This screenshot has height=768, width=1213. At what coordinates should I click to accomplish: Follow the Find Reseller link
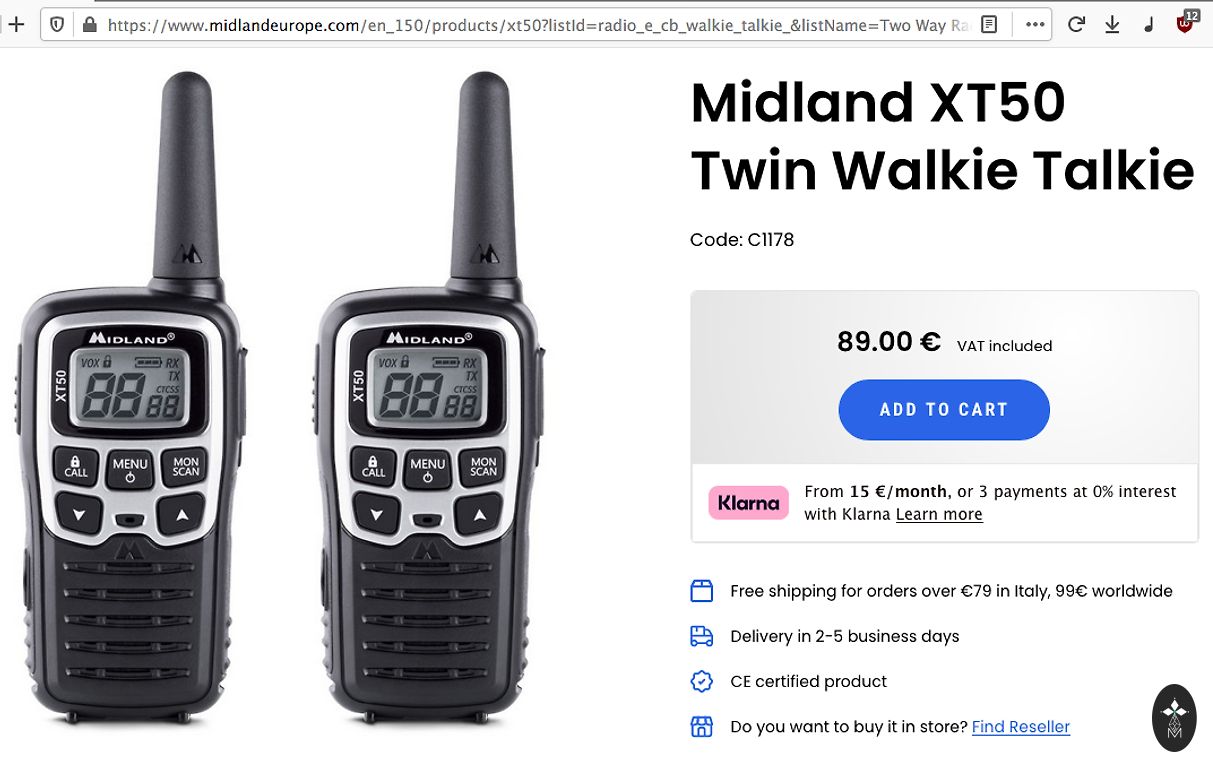(x=1021, y=727)
